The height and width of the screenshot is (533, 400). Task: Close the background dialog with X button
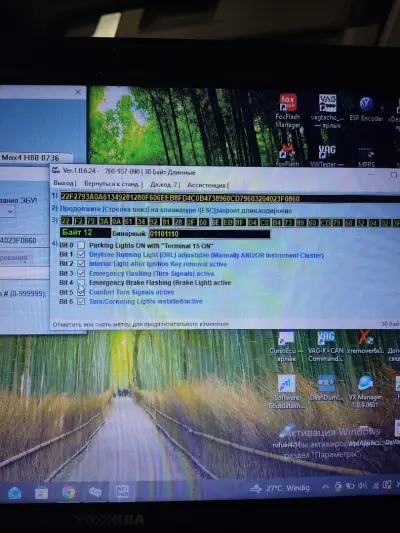tap(78, 92)
